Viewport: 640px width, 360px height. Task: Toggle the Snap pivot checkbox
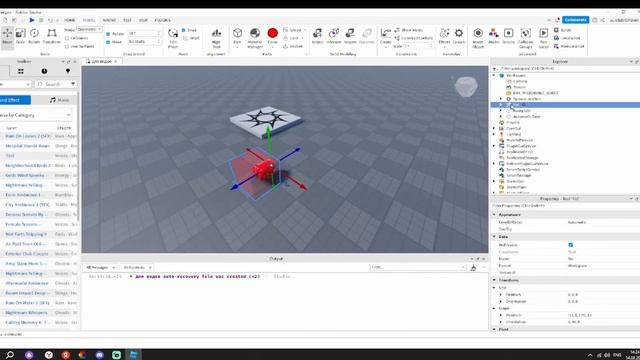click(184, 30)
